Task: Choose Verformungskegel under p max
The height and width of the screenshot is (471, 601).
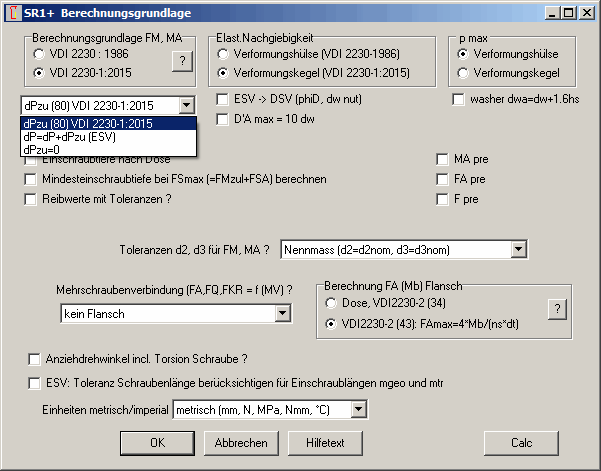Action: pos(464,73)
